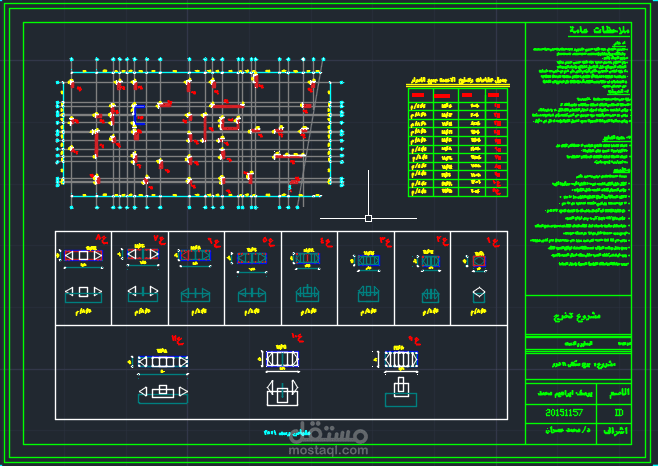Click the red ع١٠ footing detail label
Screen dimensions: 658x466
coord(298,338)
